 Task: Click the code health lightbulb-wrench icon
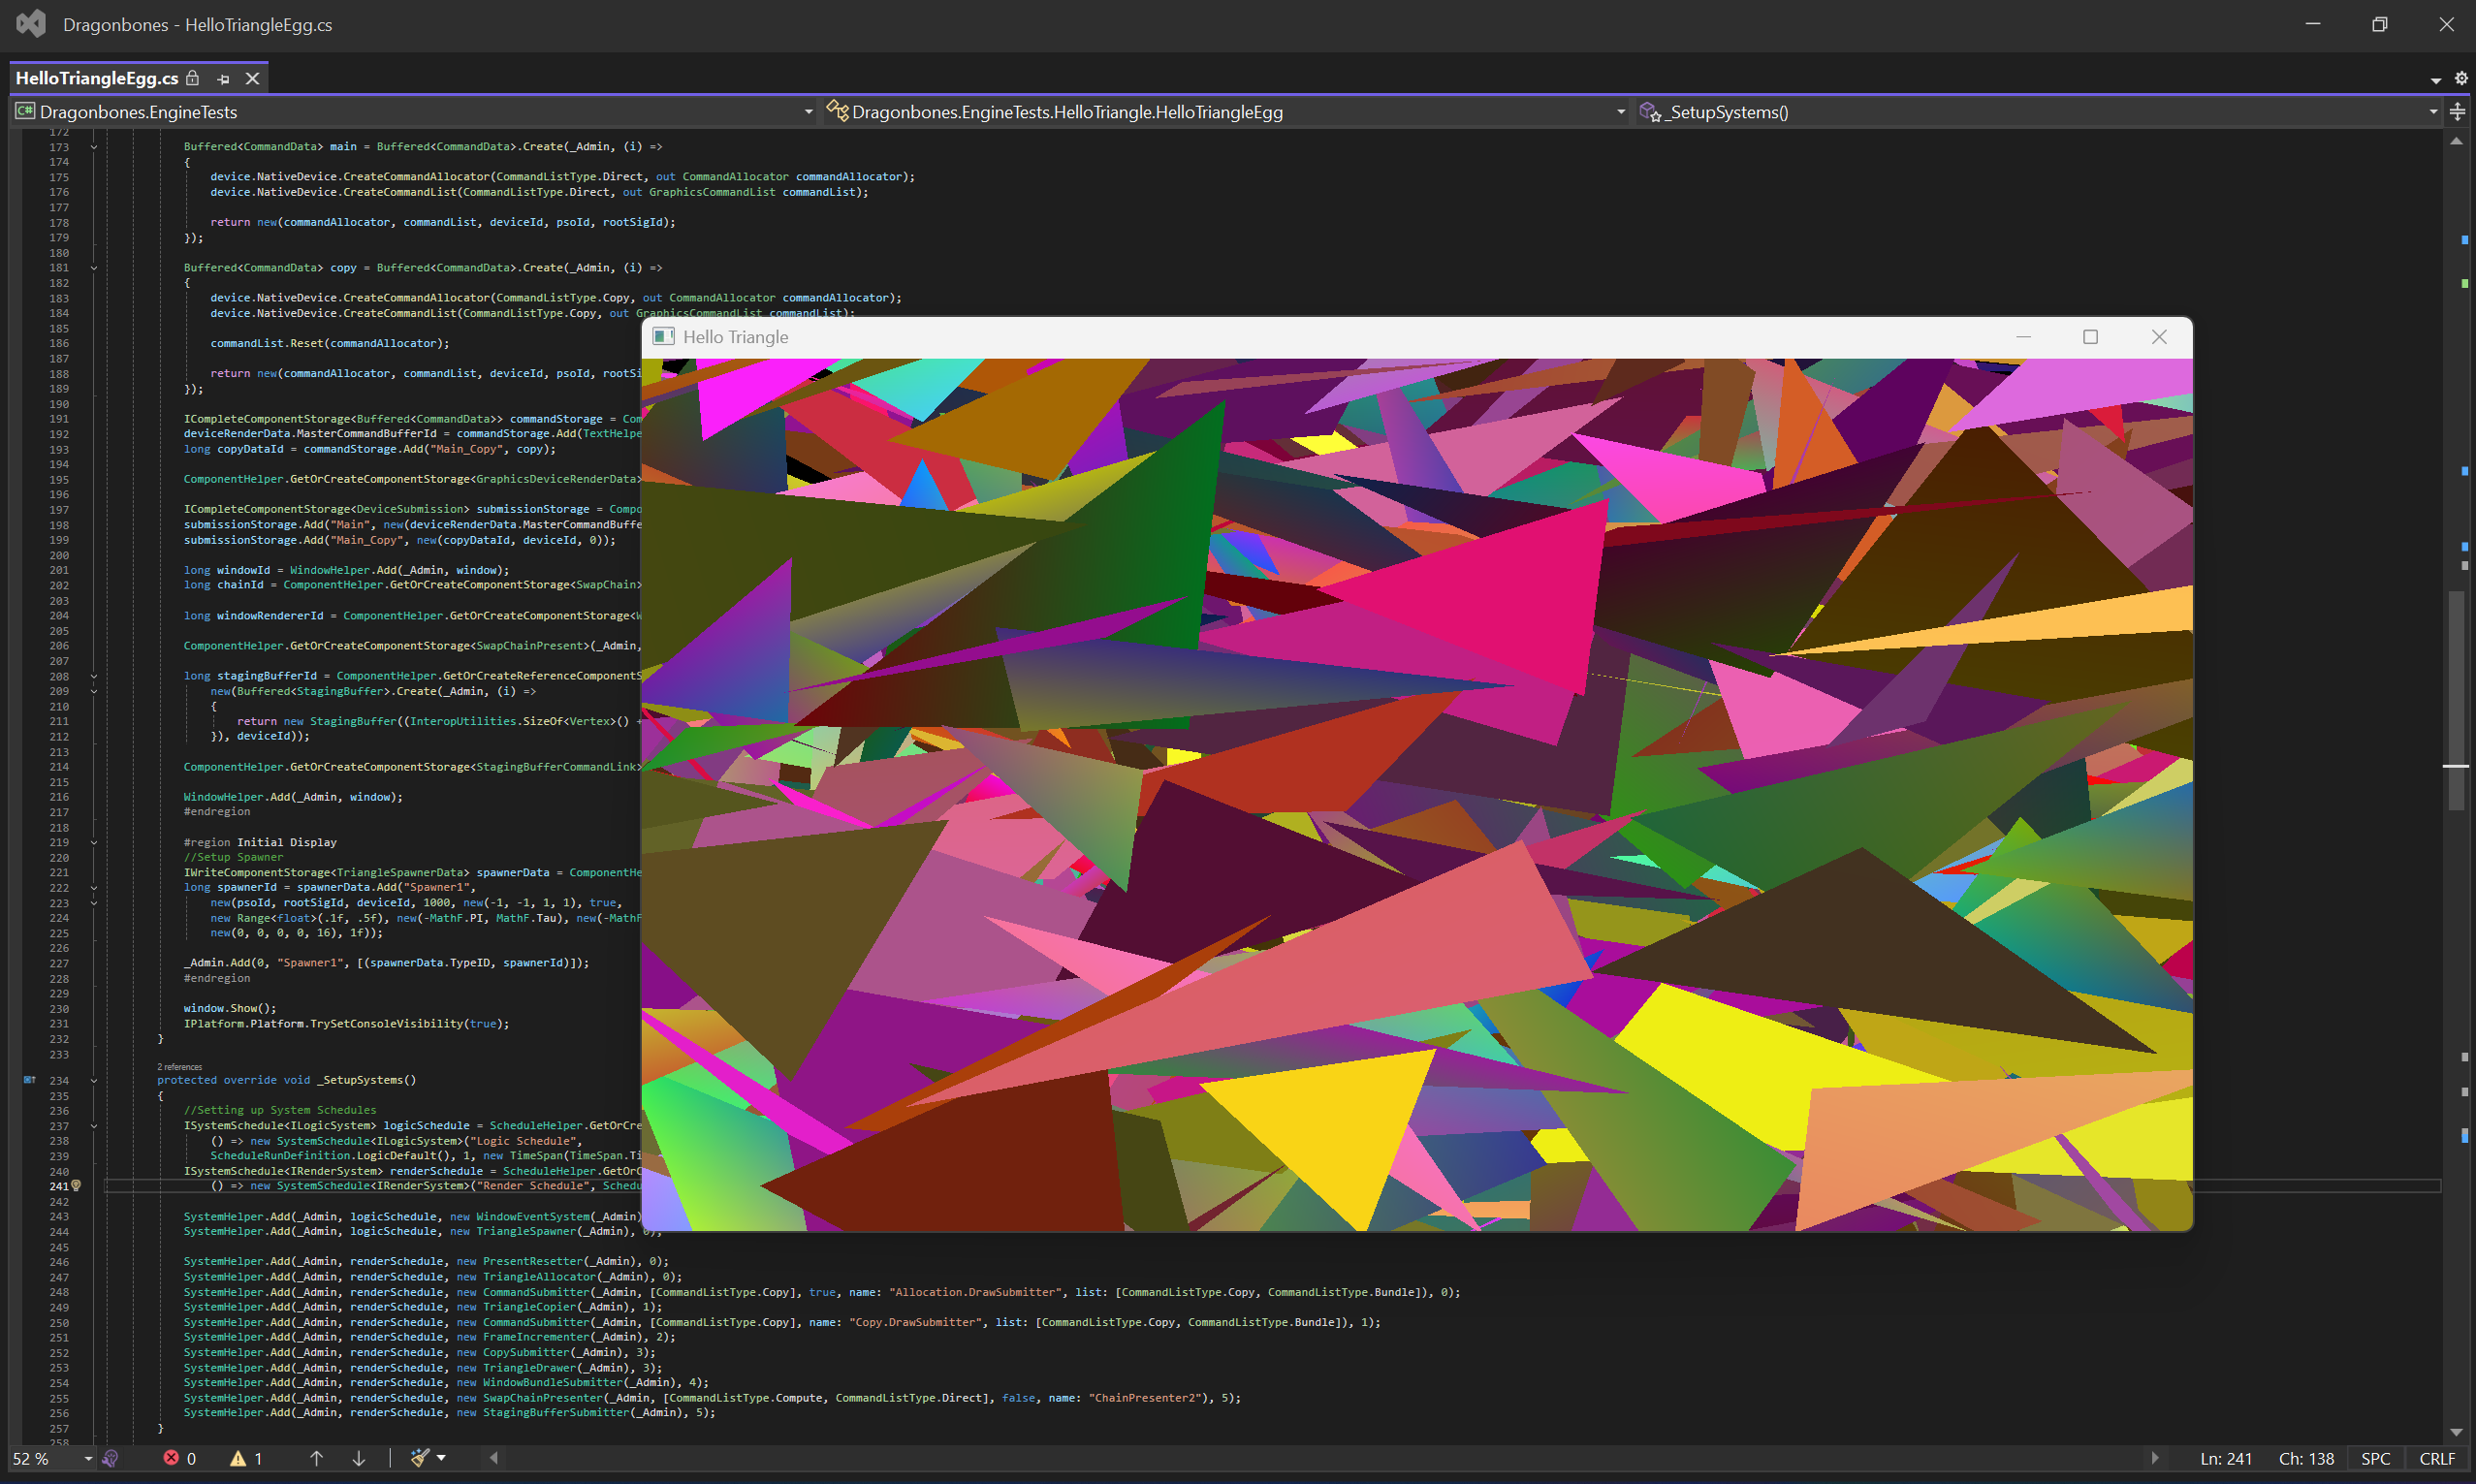tap(111, 1459)
